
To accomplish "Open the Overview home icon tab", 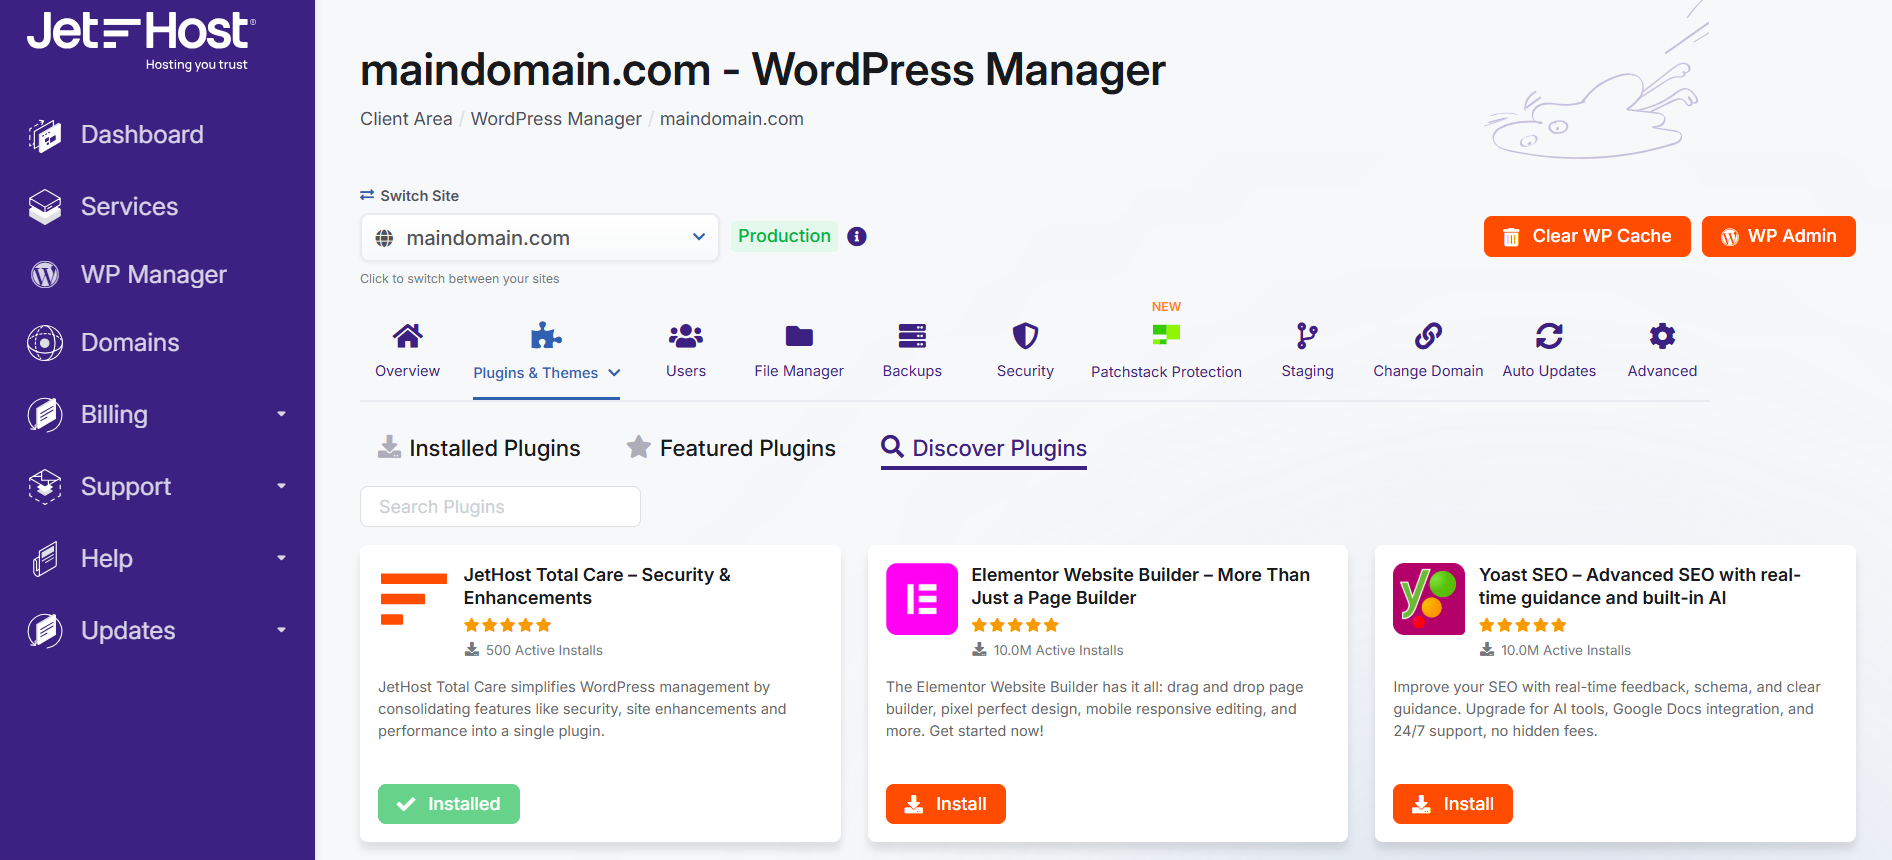I will coord(407,336).
